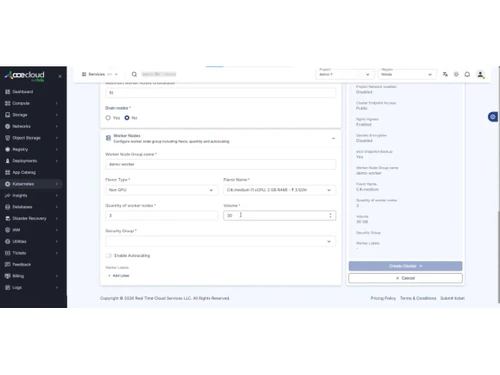Screen dimensions: 500x375
Task: Open the Pricing Policy link
Action: pos(383,298)
